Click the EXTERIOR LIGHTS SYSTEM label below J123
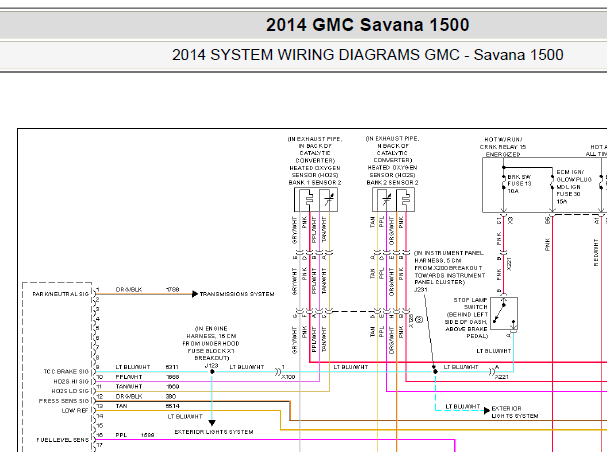The image size is (607, 452). (214, 432)
